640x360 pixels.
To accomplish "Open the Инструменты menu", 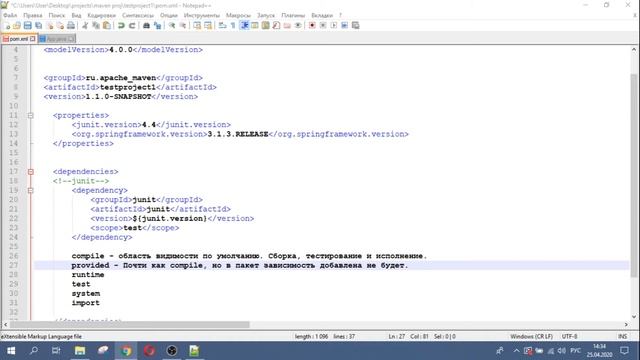I will (x=202, y=15).
